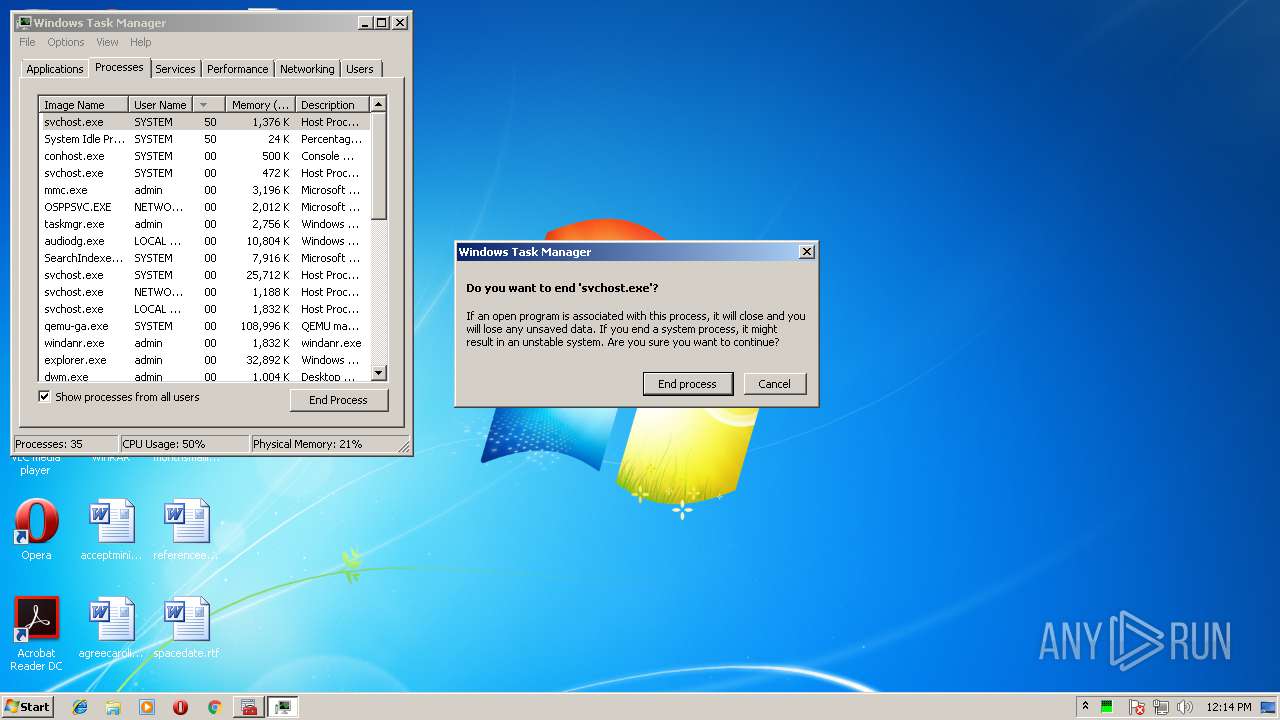
Task: Show hidden system tray icons
Action: pos(1085,707)
